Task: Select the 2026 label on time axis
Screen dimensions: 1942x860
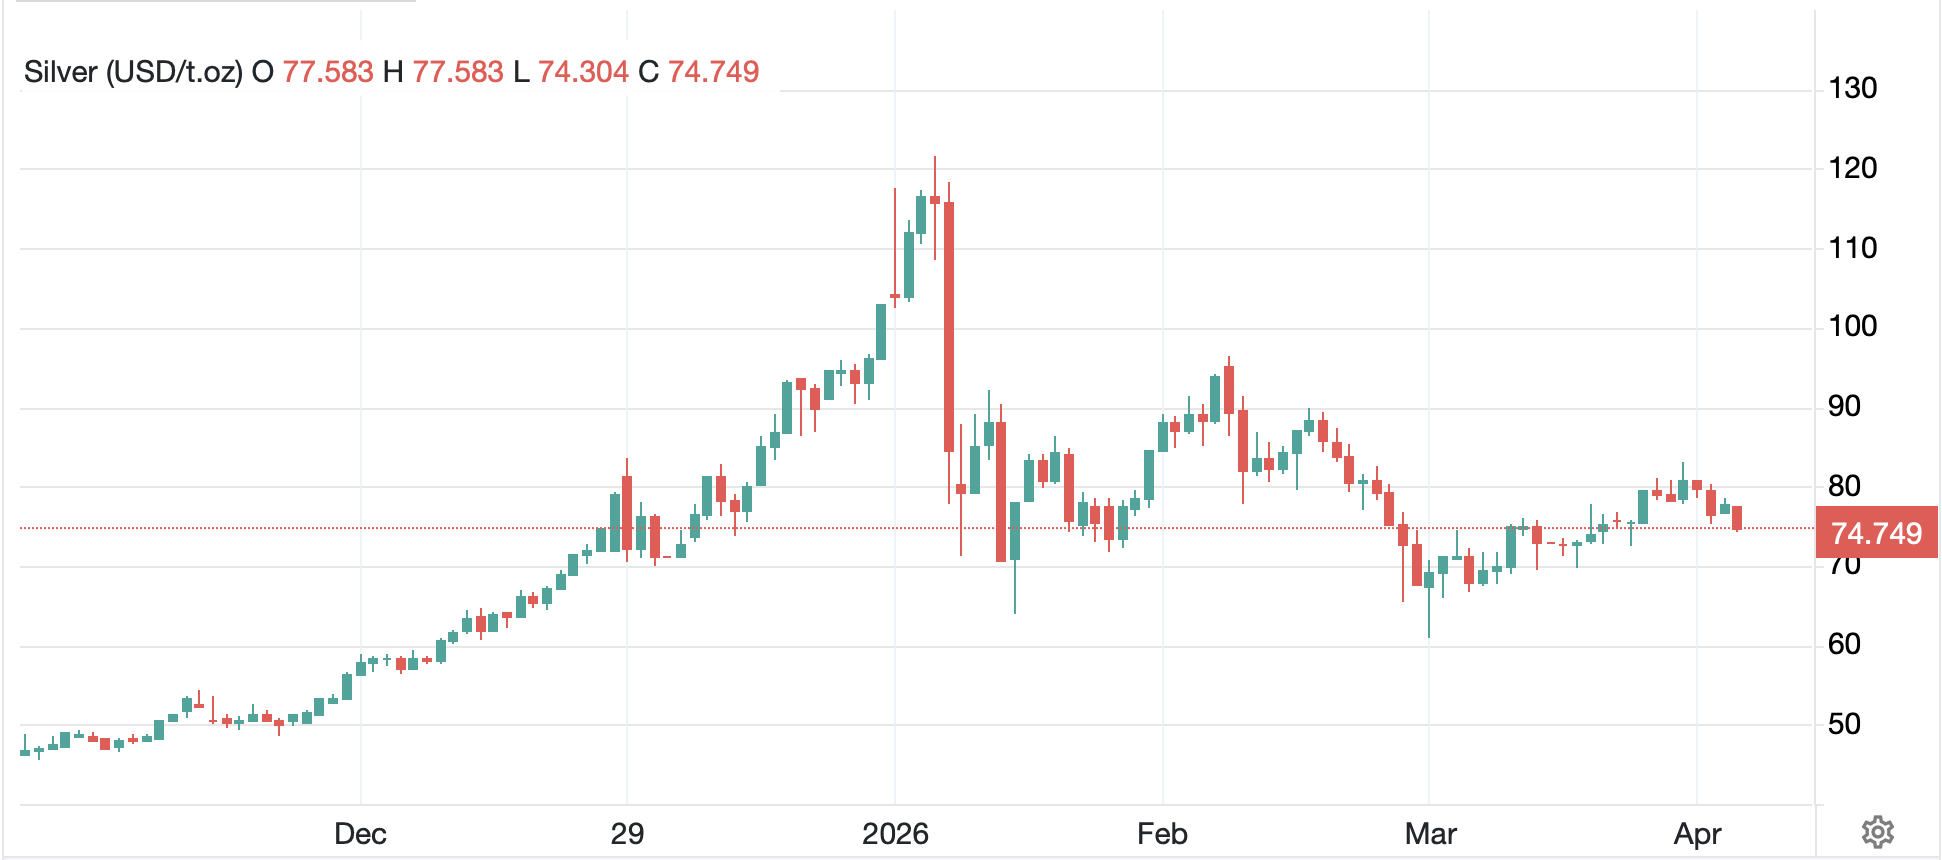Action: (895, 833)
